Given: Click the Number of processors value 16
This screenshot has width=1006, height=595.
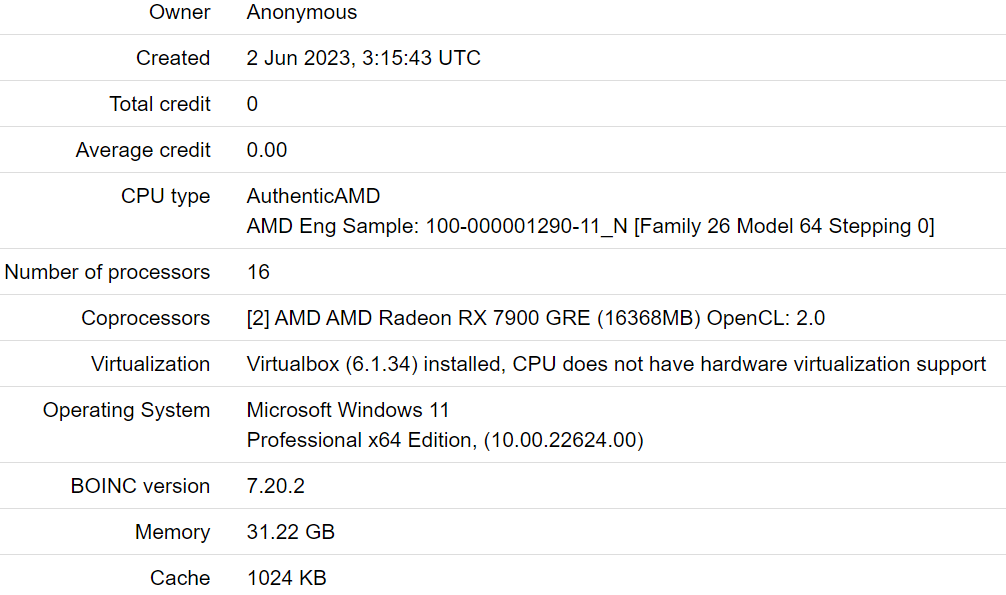Looking at the screenshot, I should tap(258, 272).
